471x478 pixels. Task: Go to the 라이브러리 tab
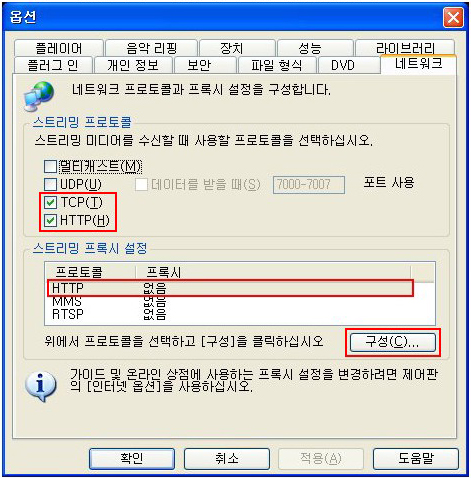click(405, 48)
